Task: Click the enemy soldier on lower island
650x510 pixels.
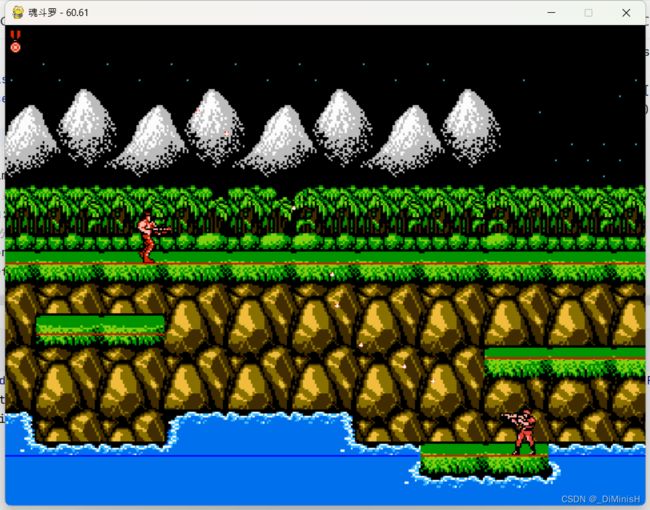Action: [x=521, y=431]
